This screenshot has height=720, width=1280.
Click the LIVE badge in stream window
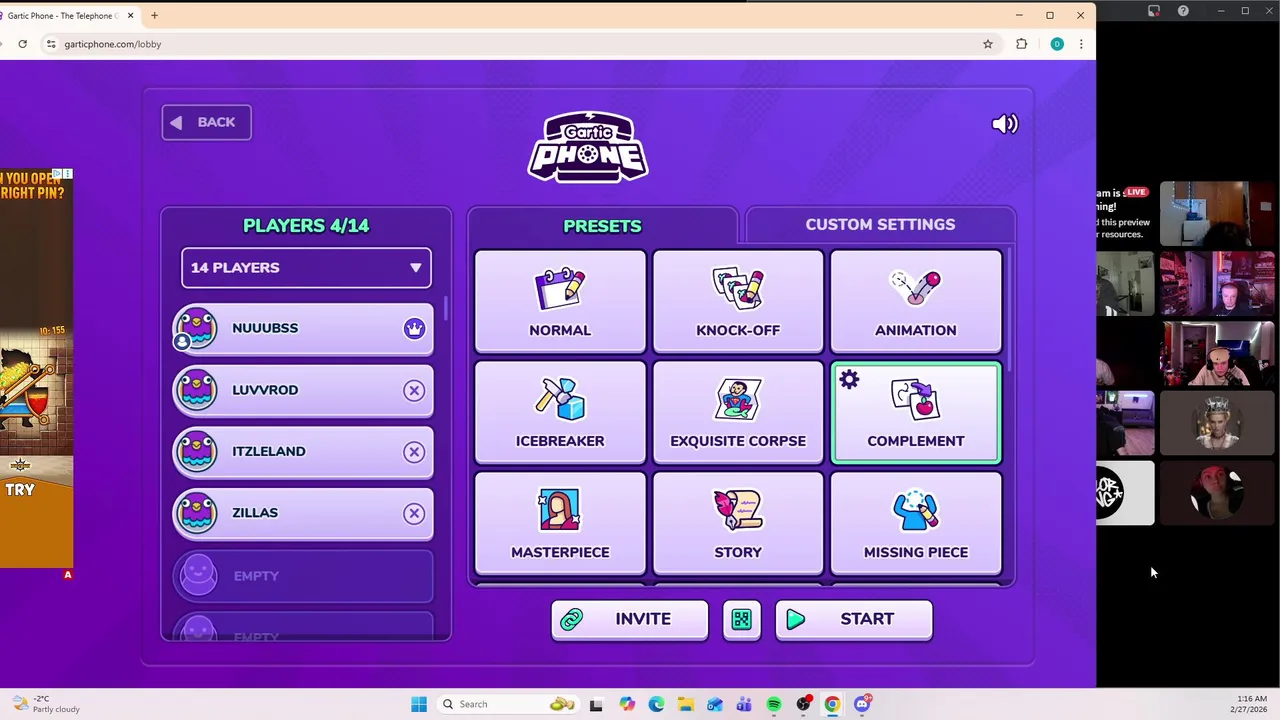(1136, 192)
